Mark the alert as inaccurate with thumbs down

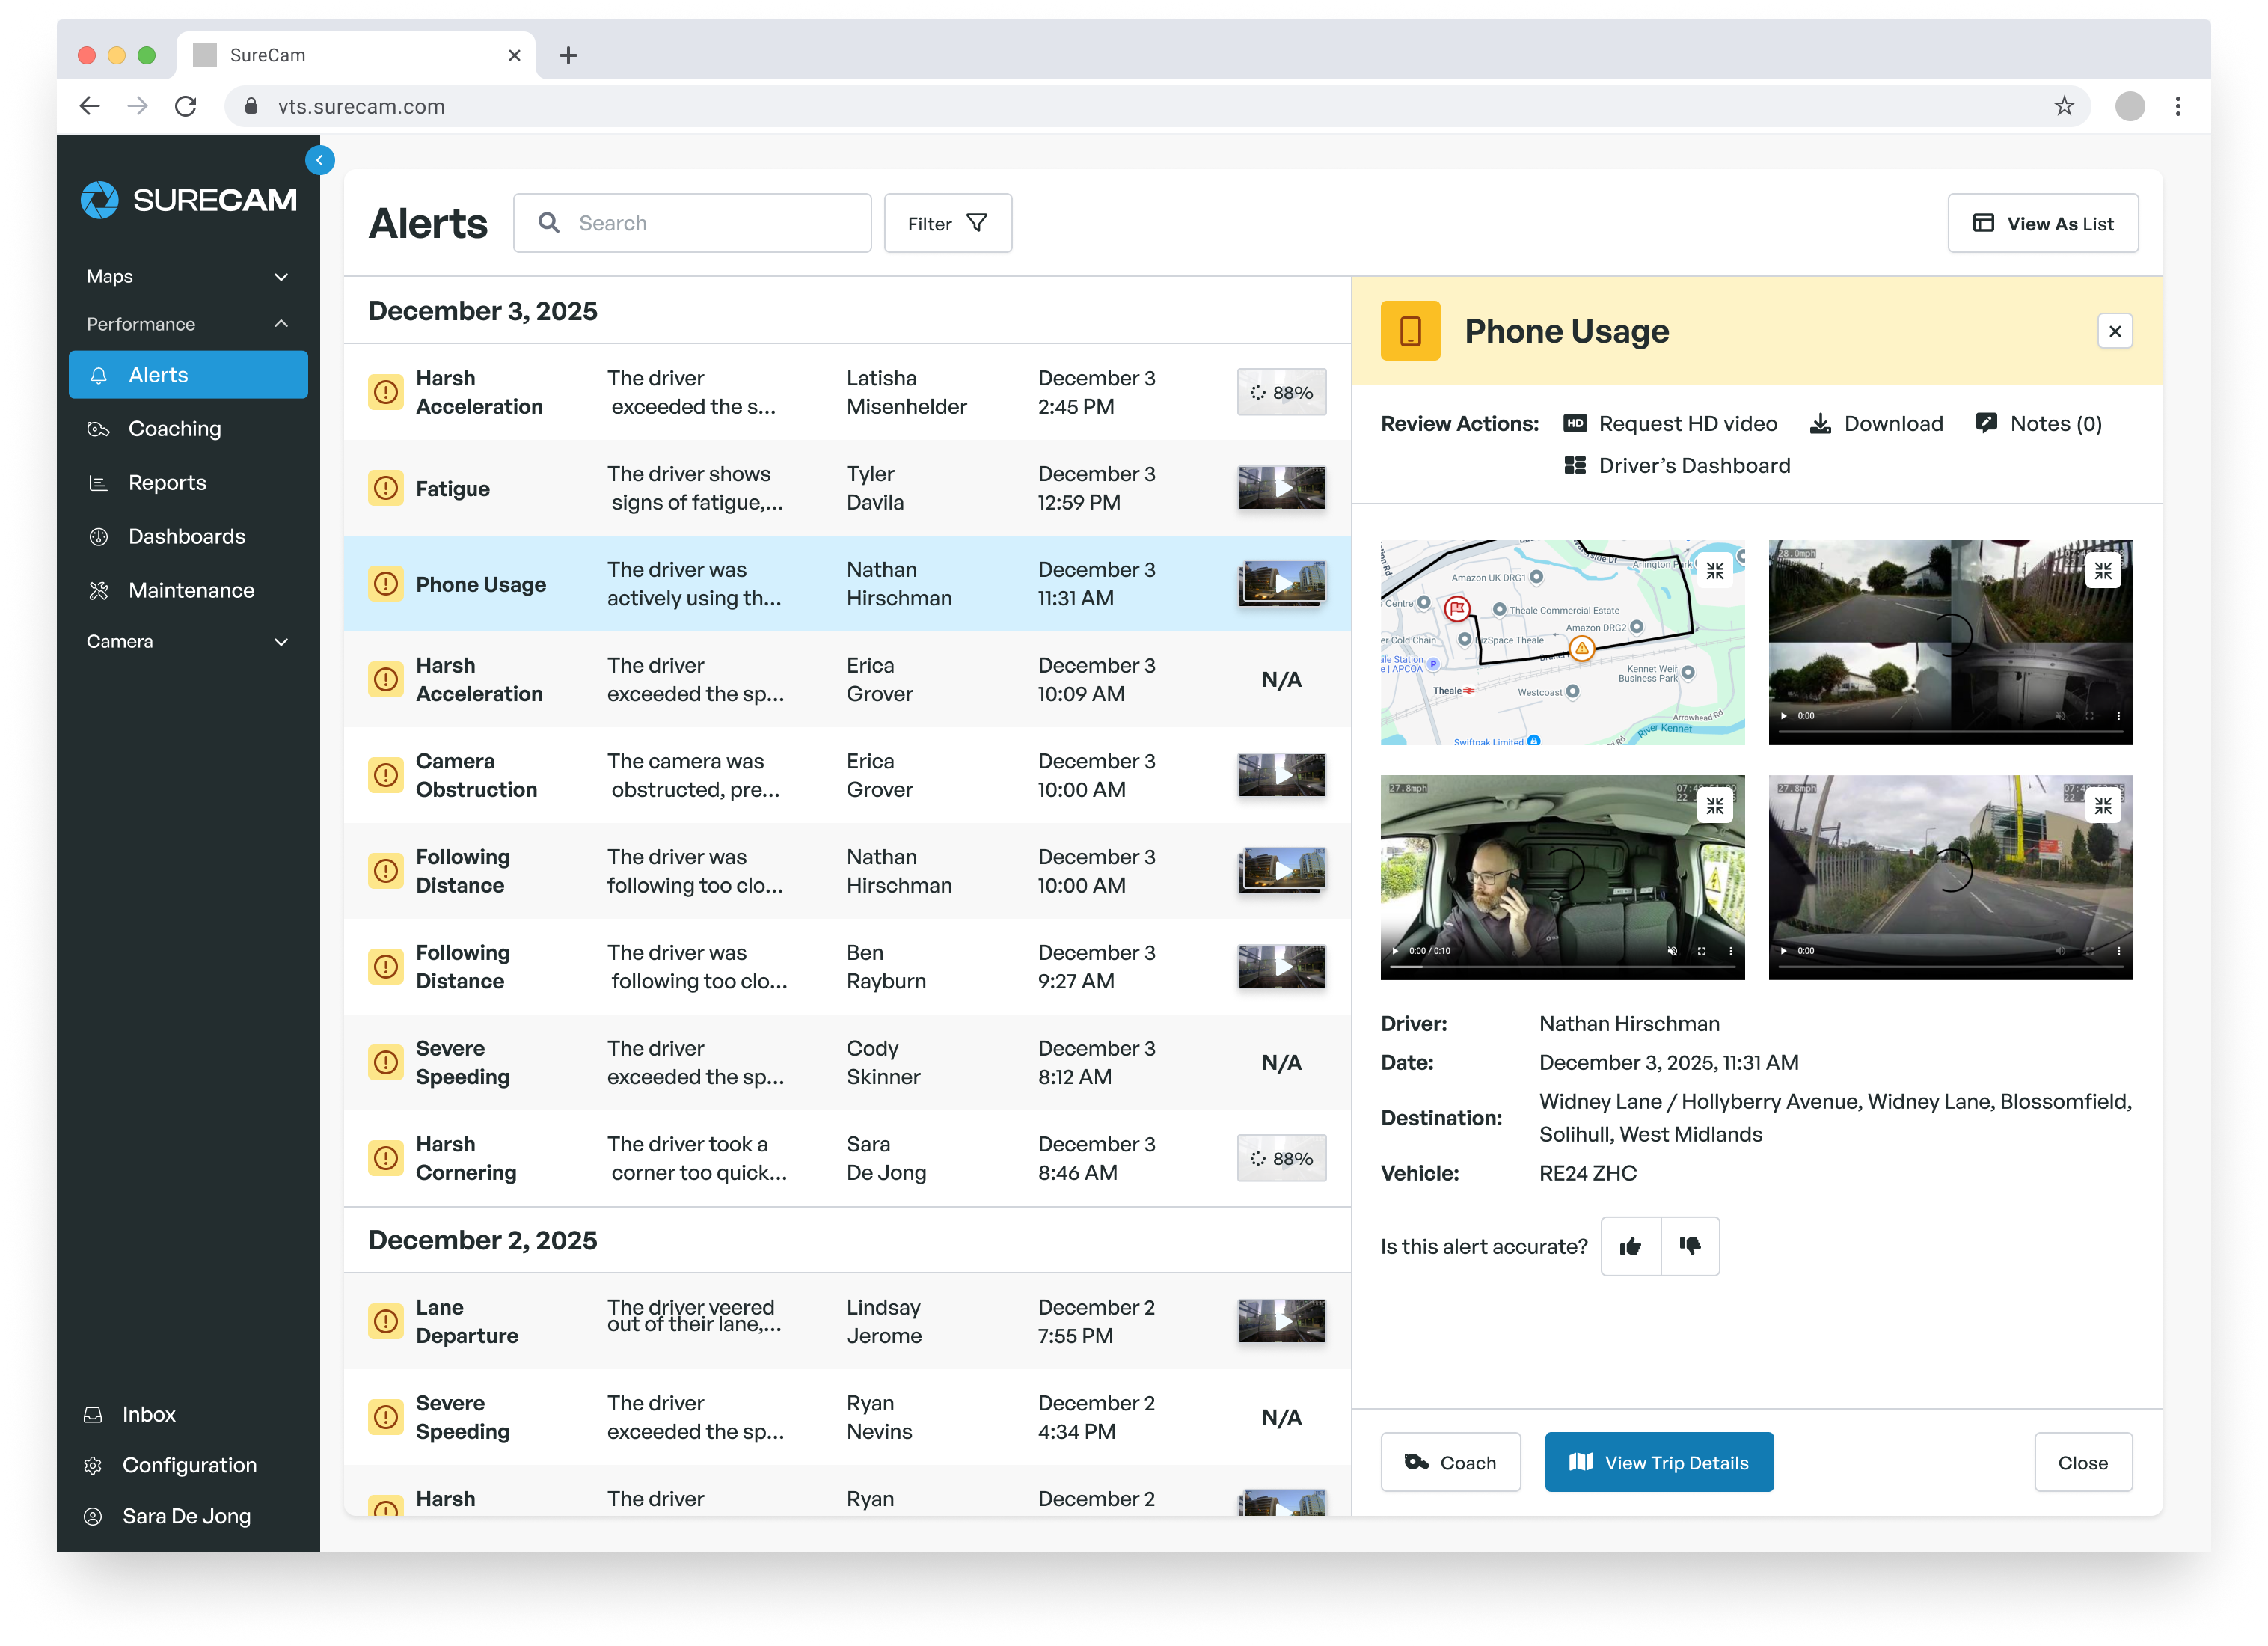click(1690, 1246)
